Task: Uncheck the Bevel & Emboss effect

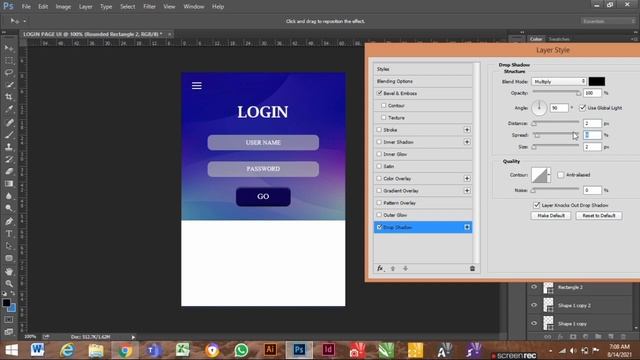Action: coord(380,93)
